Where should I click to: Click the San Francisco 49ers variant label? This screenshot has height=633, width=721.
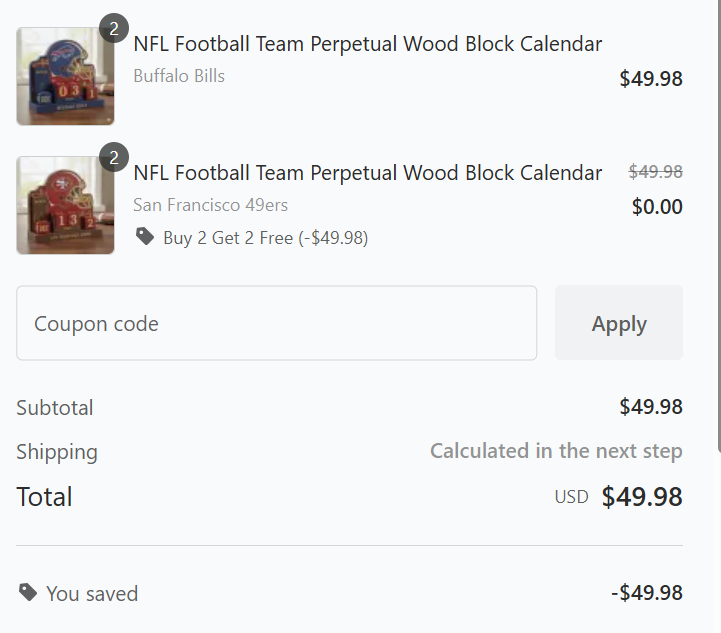tap(210, 205)
